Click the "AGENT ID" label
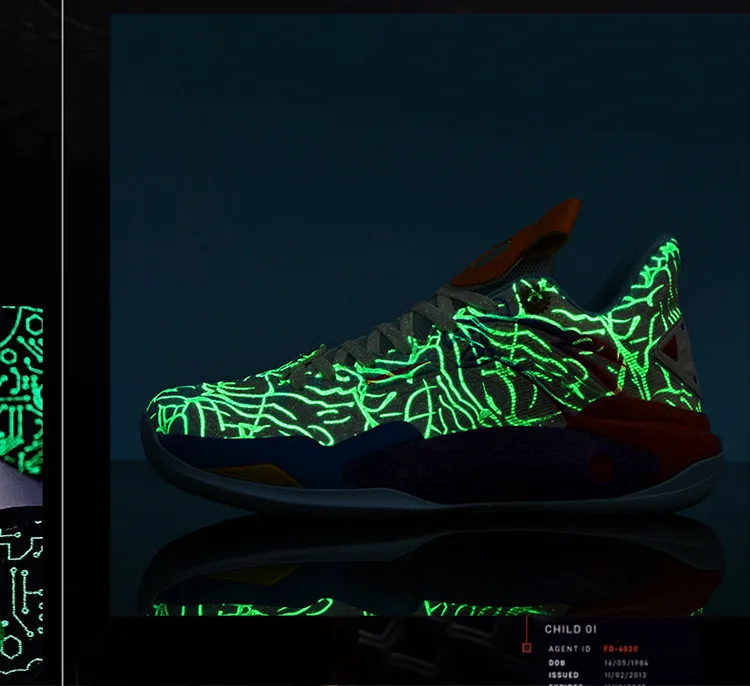Screen dimensions: 750x686 tap(569, 649)
